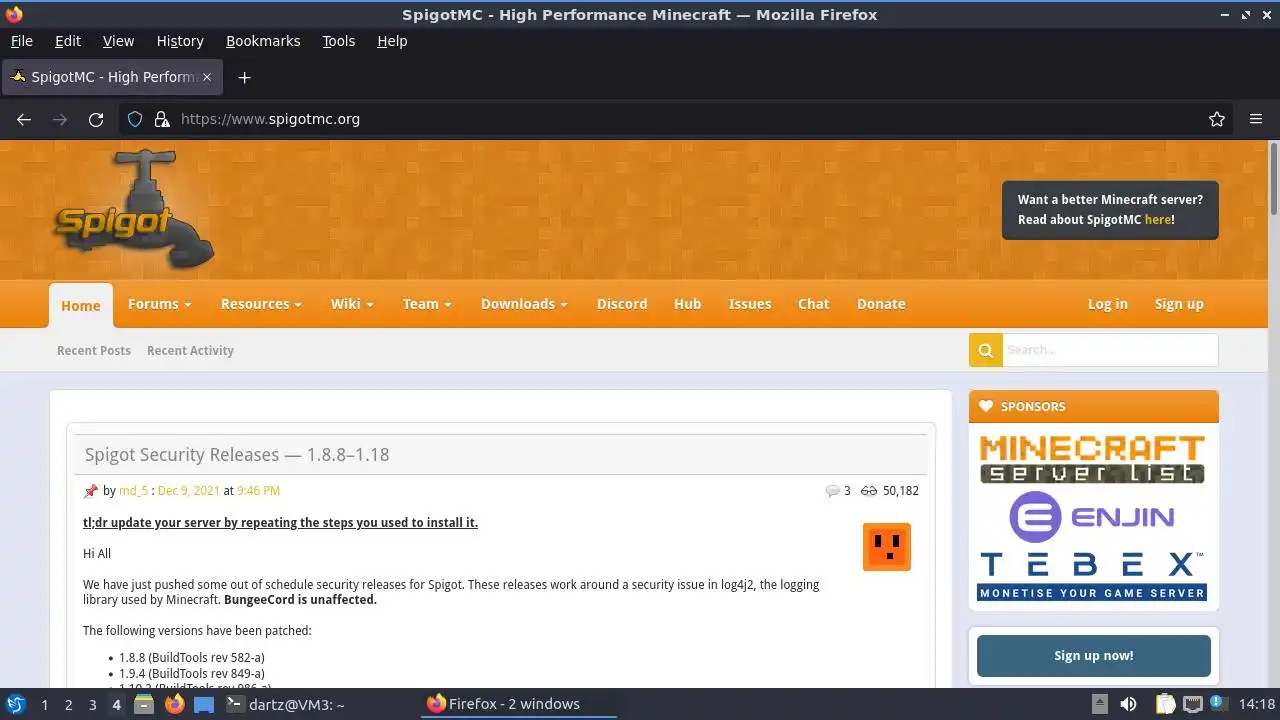Open the Hub navigation link

coord(687,304)
